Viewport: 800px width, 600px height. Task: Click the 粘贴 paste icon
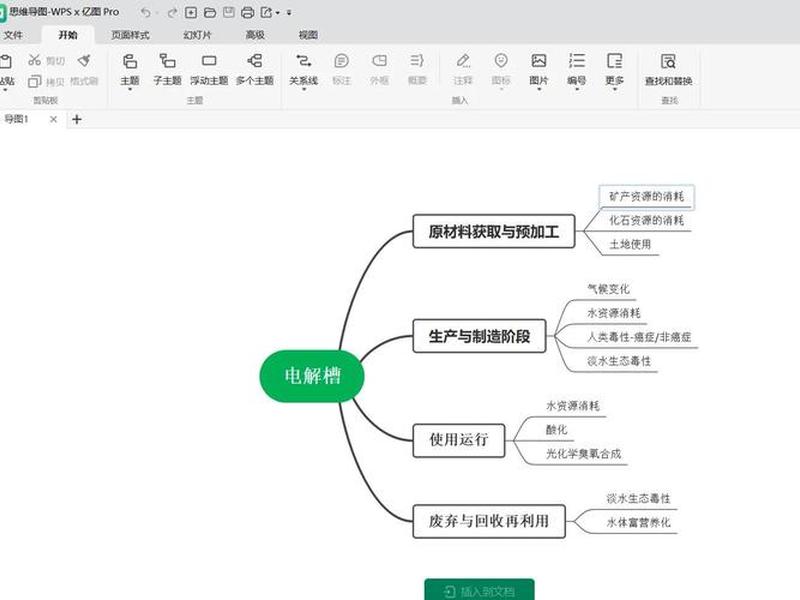(x=6, y=62)
